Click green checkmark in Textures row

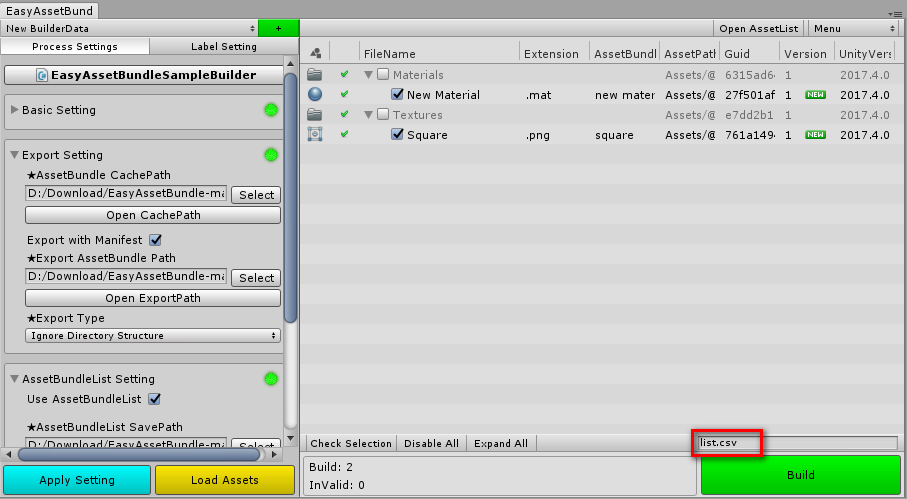(344, 114)
